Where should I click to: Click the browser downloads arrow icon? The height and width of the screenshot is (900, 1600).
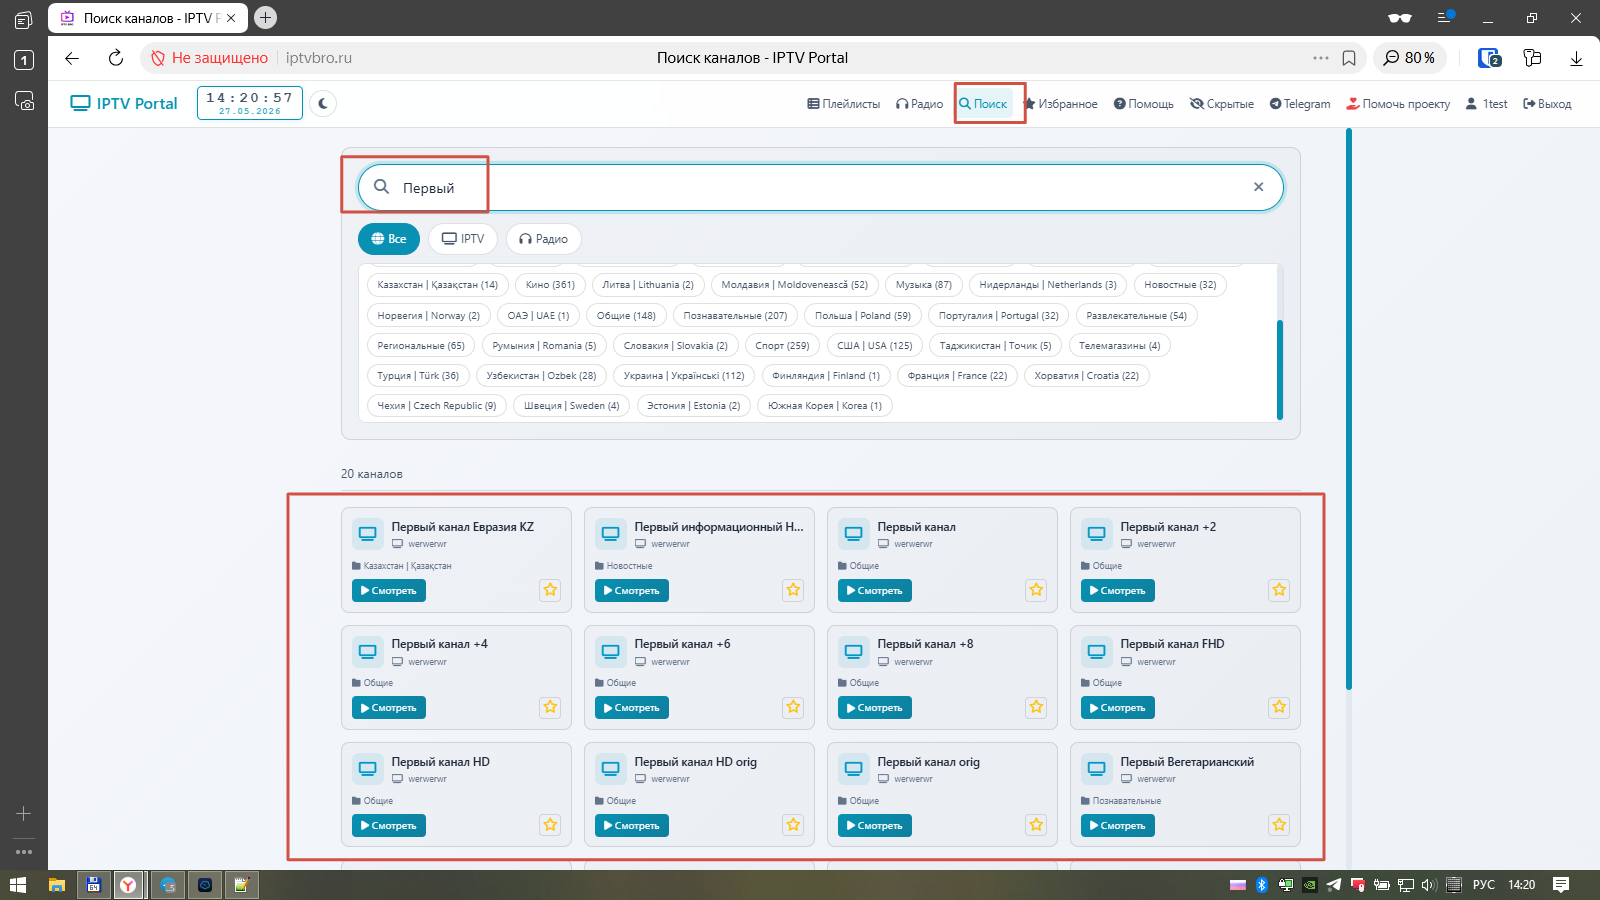[x=1576, y=58]
